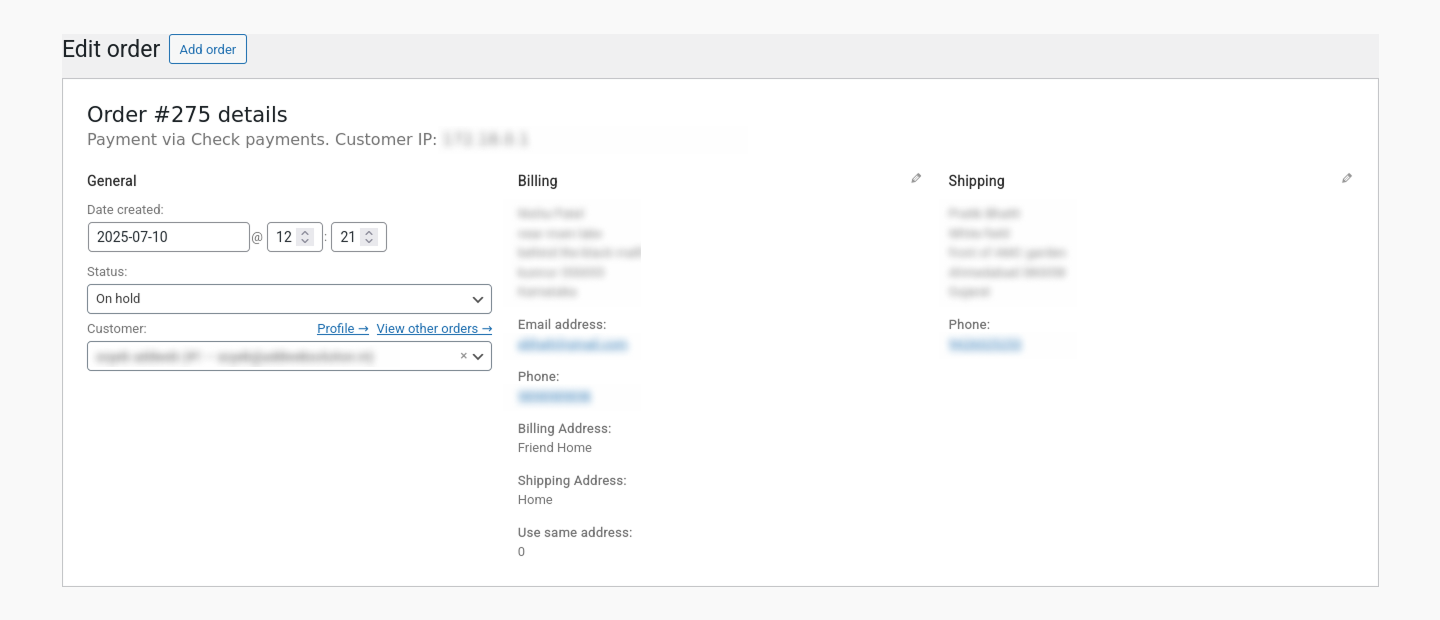Increase the hour with the up arrow
The height and width of the screenshot is (620, 1440).
point(306,233)
